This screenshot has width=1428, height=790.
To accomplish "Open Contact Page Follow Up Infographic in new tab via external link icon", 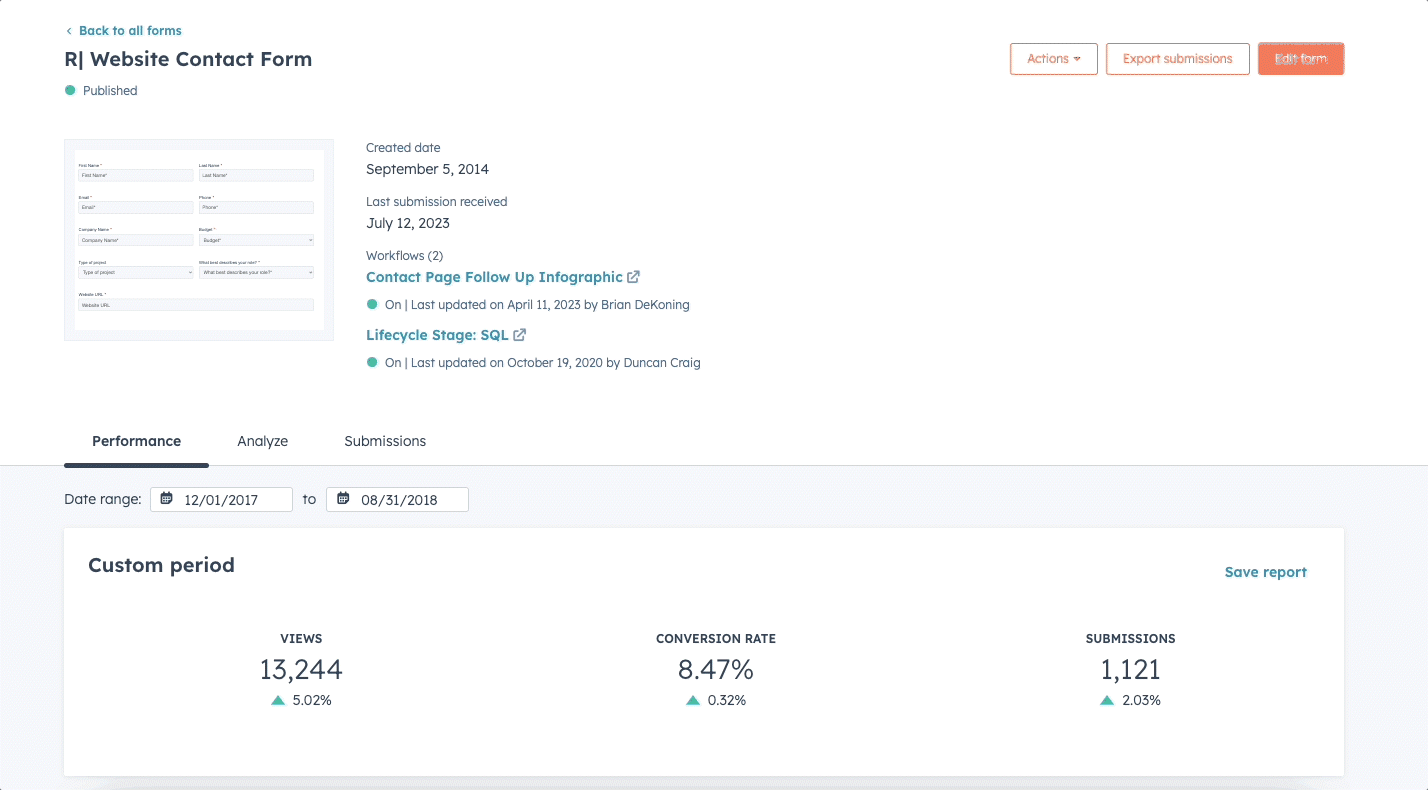I will (x=634, y=277).
